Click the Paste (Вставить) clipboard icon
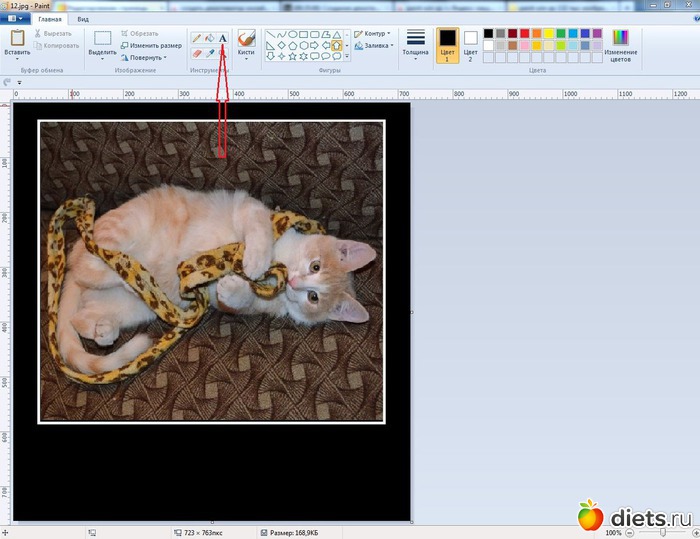Viewport: 700px width, 539px height. 16,38
